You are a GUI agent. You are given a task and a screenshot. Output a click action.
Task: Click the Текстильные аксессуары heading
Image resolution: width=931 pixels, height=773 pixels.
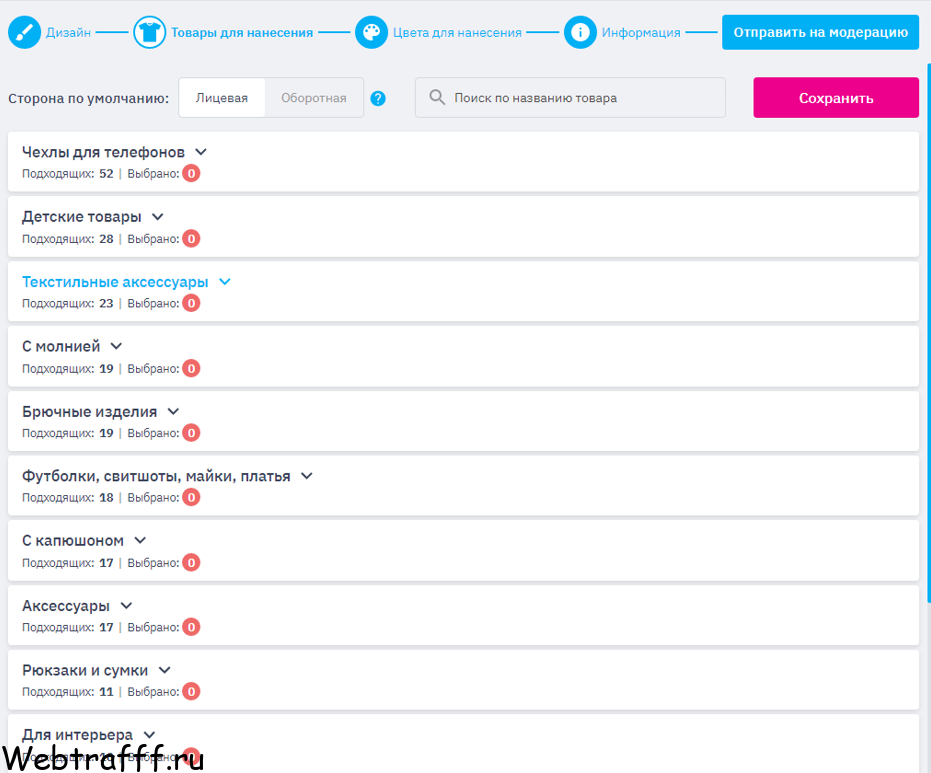pyautogui.click(x=115, y=281)
